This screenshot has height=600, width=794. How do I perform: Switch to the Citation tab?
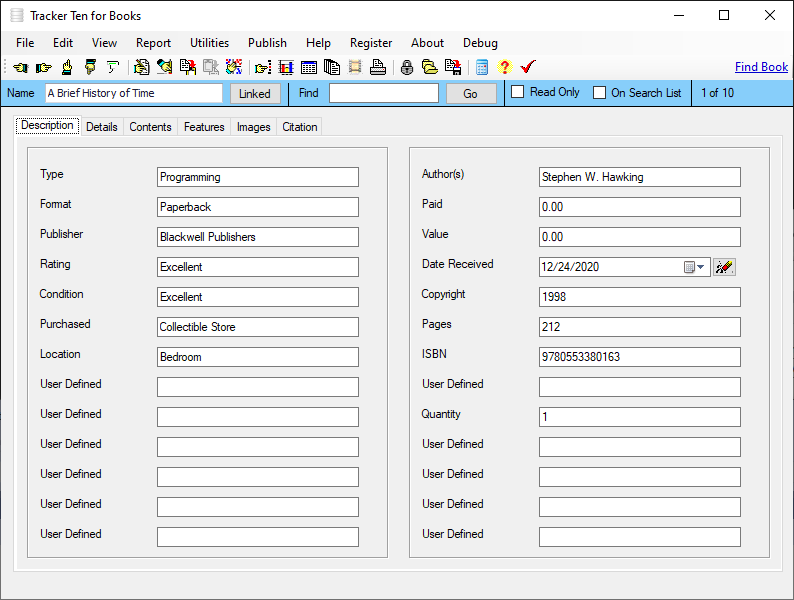[x=299, y=127]
